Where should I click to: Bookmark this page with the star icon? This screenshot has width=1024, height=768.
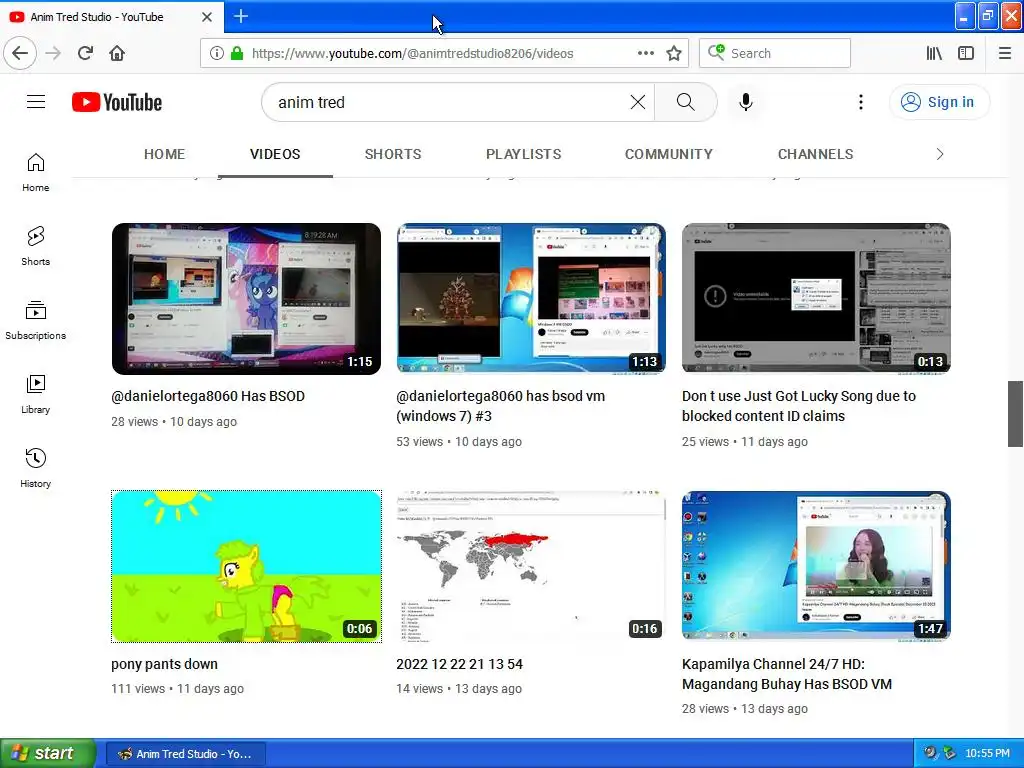tap(674, 53)
